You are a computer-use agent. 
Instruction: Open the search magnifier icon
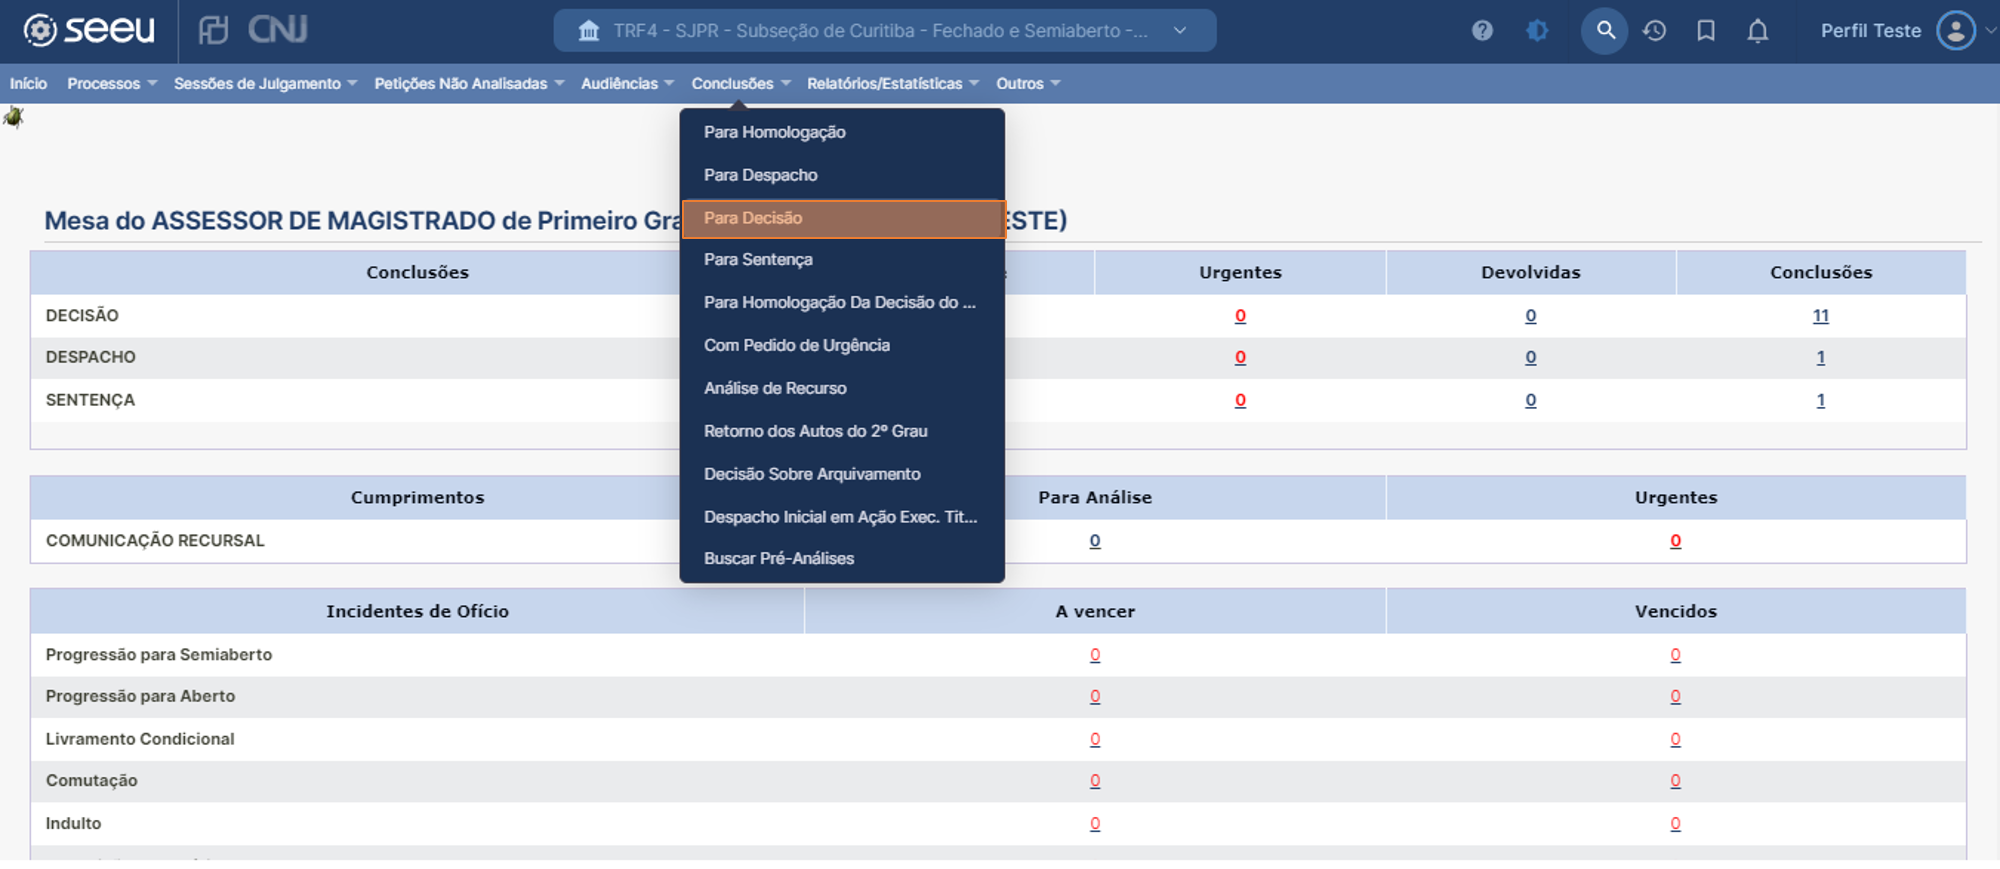pos(1605,31)
